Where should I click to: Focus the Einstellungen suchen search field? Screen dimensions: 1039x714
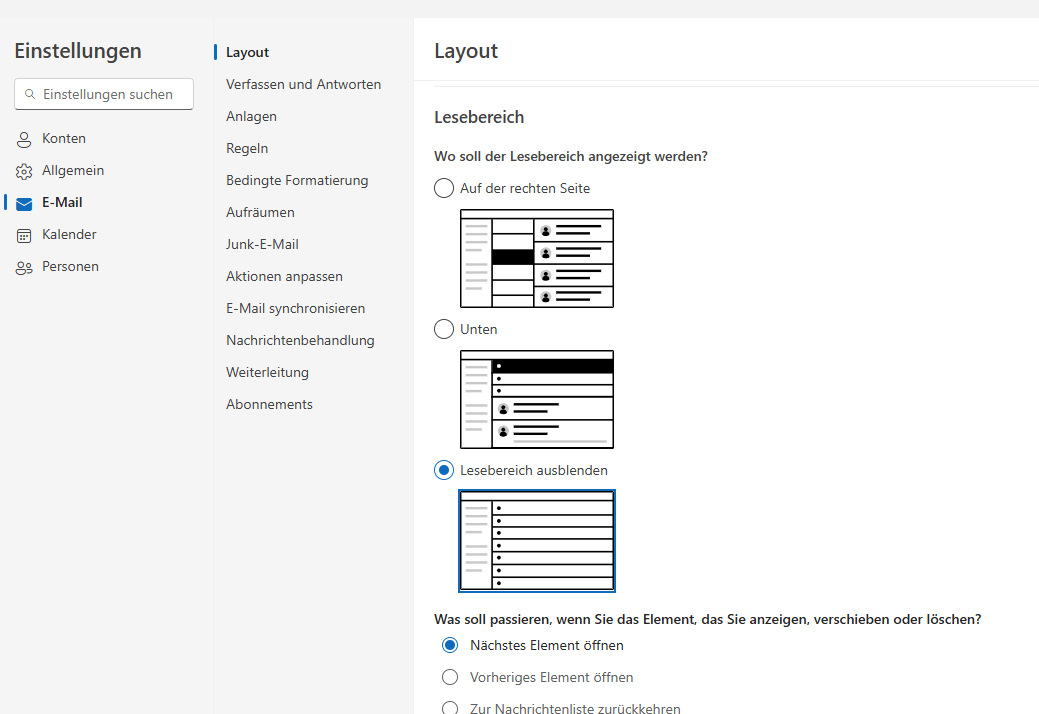coord(104,94)
